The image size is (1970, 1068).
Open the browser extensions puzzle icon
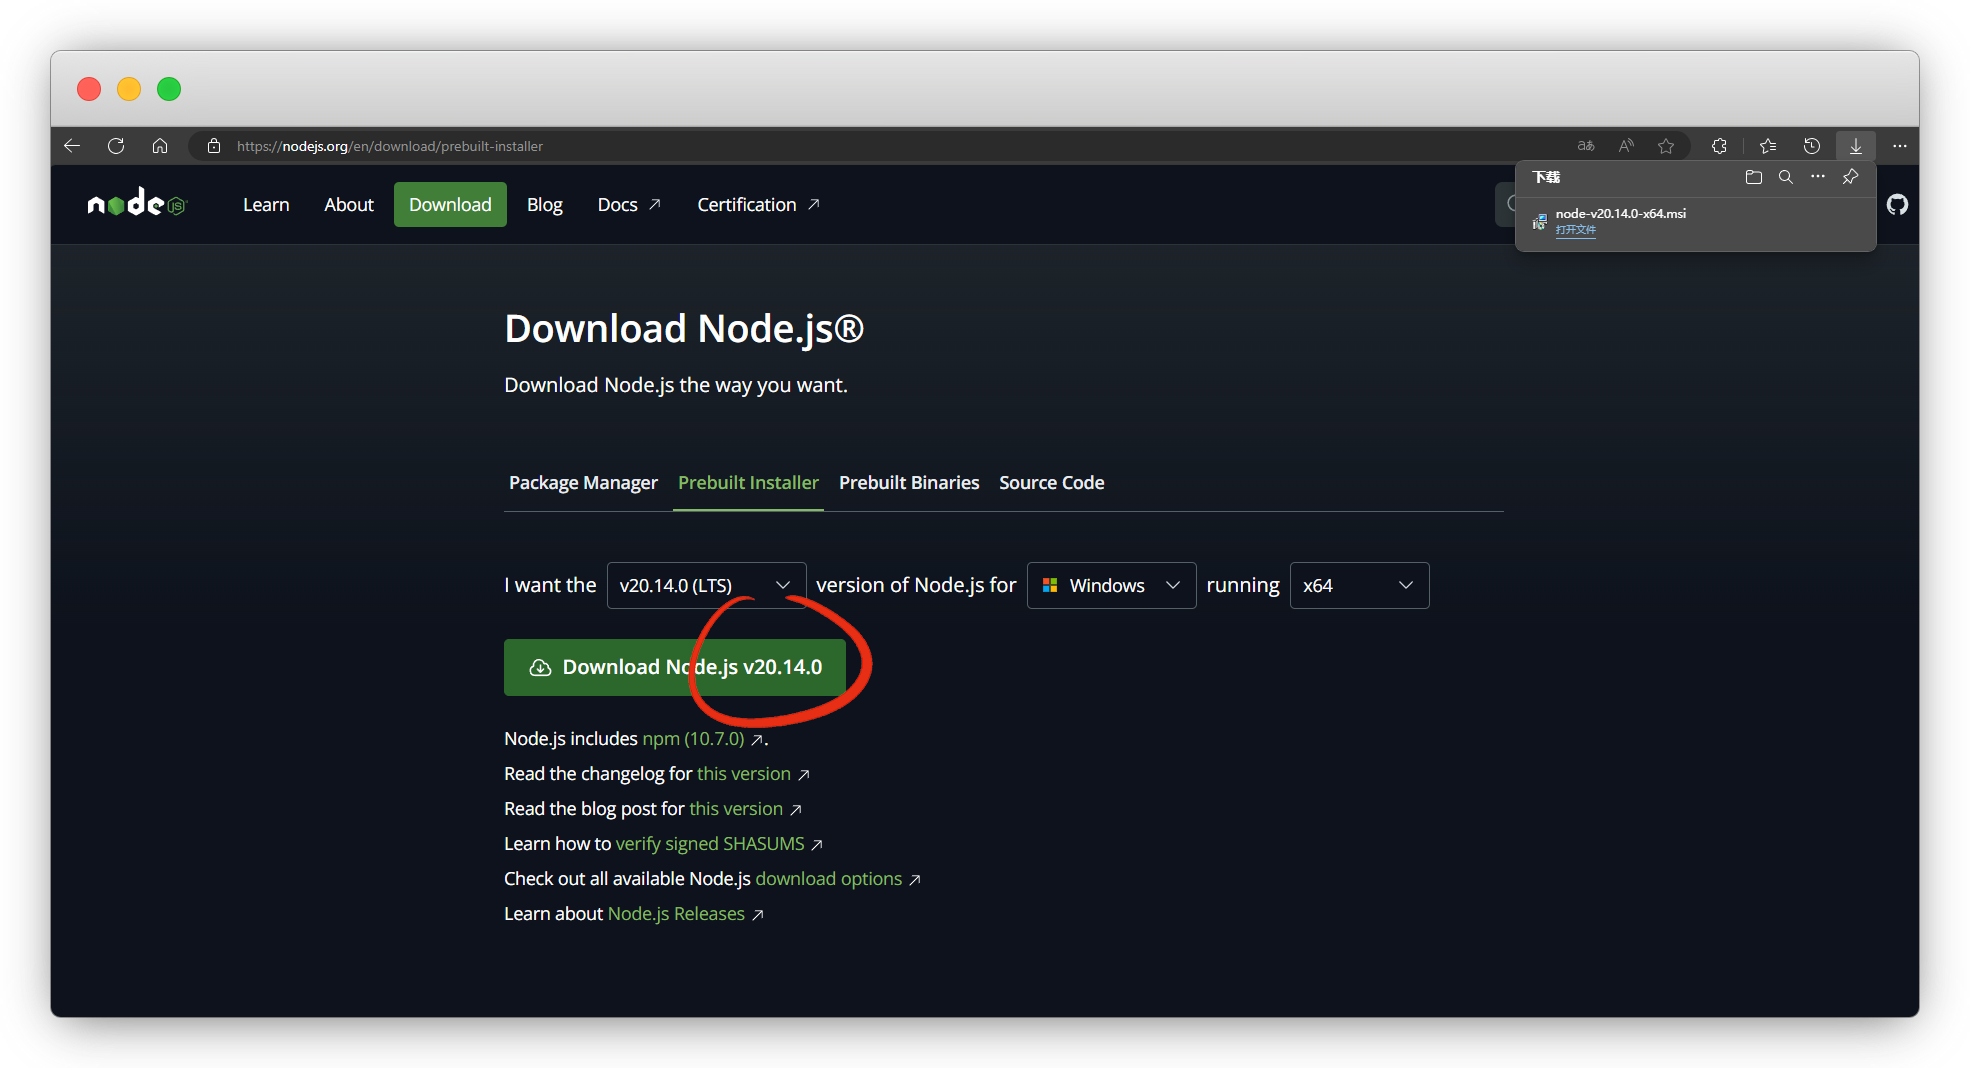coord(1719,146)
